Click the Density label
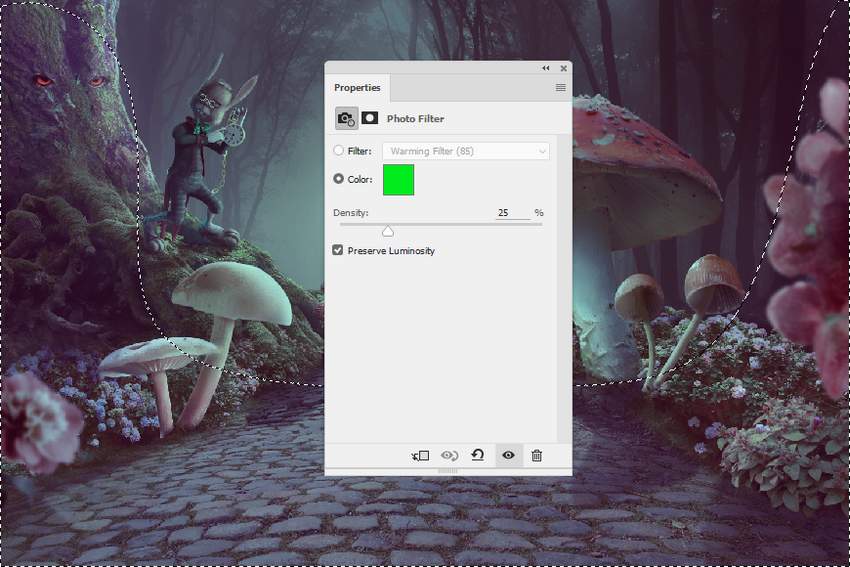 (351, 212)
